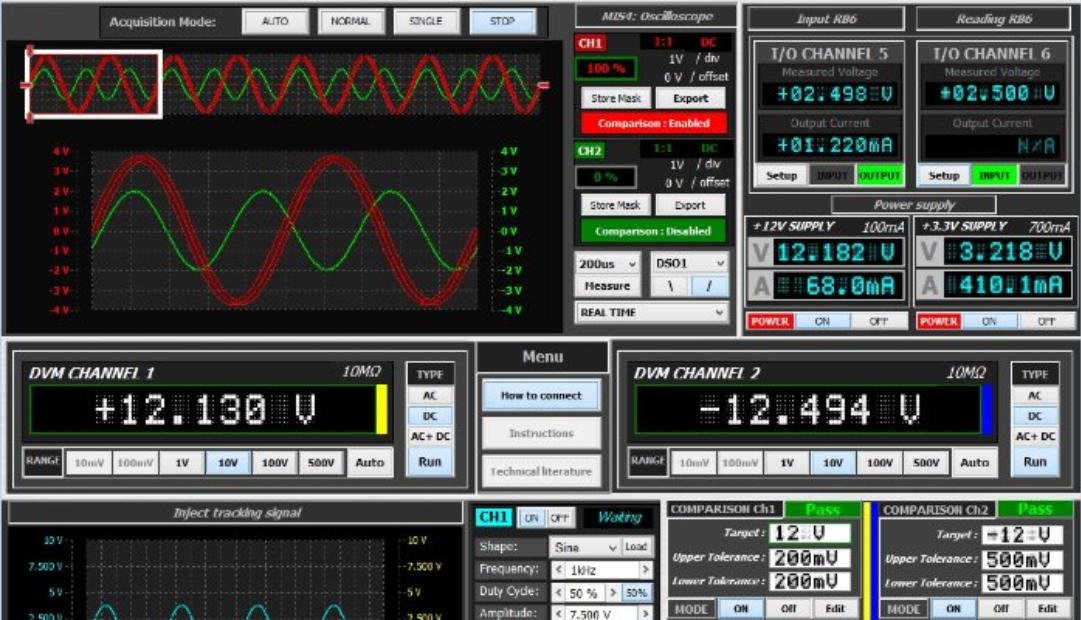The height and width of the screenshot is (620, 1081).
Task: Open Setup for I/O Channel 5
Action: pyautogui.click(x=781, y=176)
